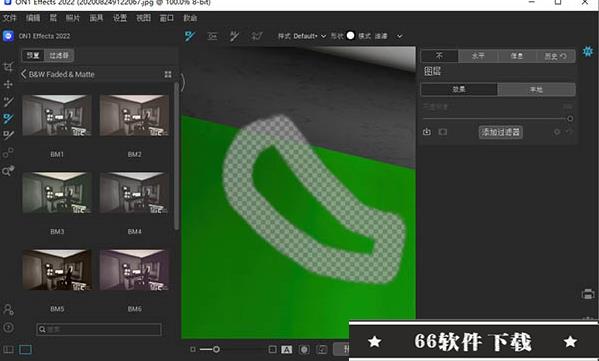This screenshot has height=361, width=599.
Task: Click the zoom slider handle in bottom bar
Action: (216, 349)
